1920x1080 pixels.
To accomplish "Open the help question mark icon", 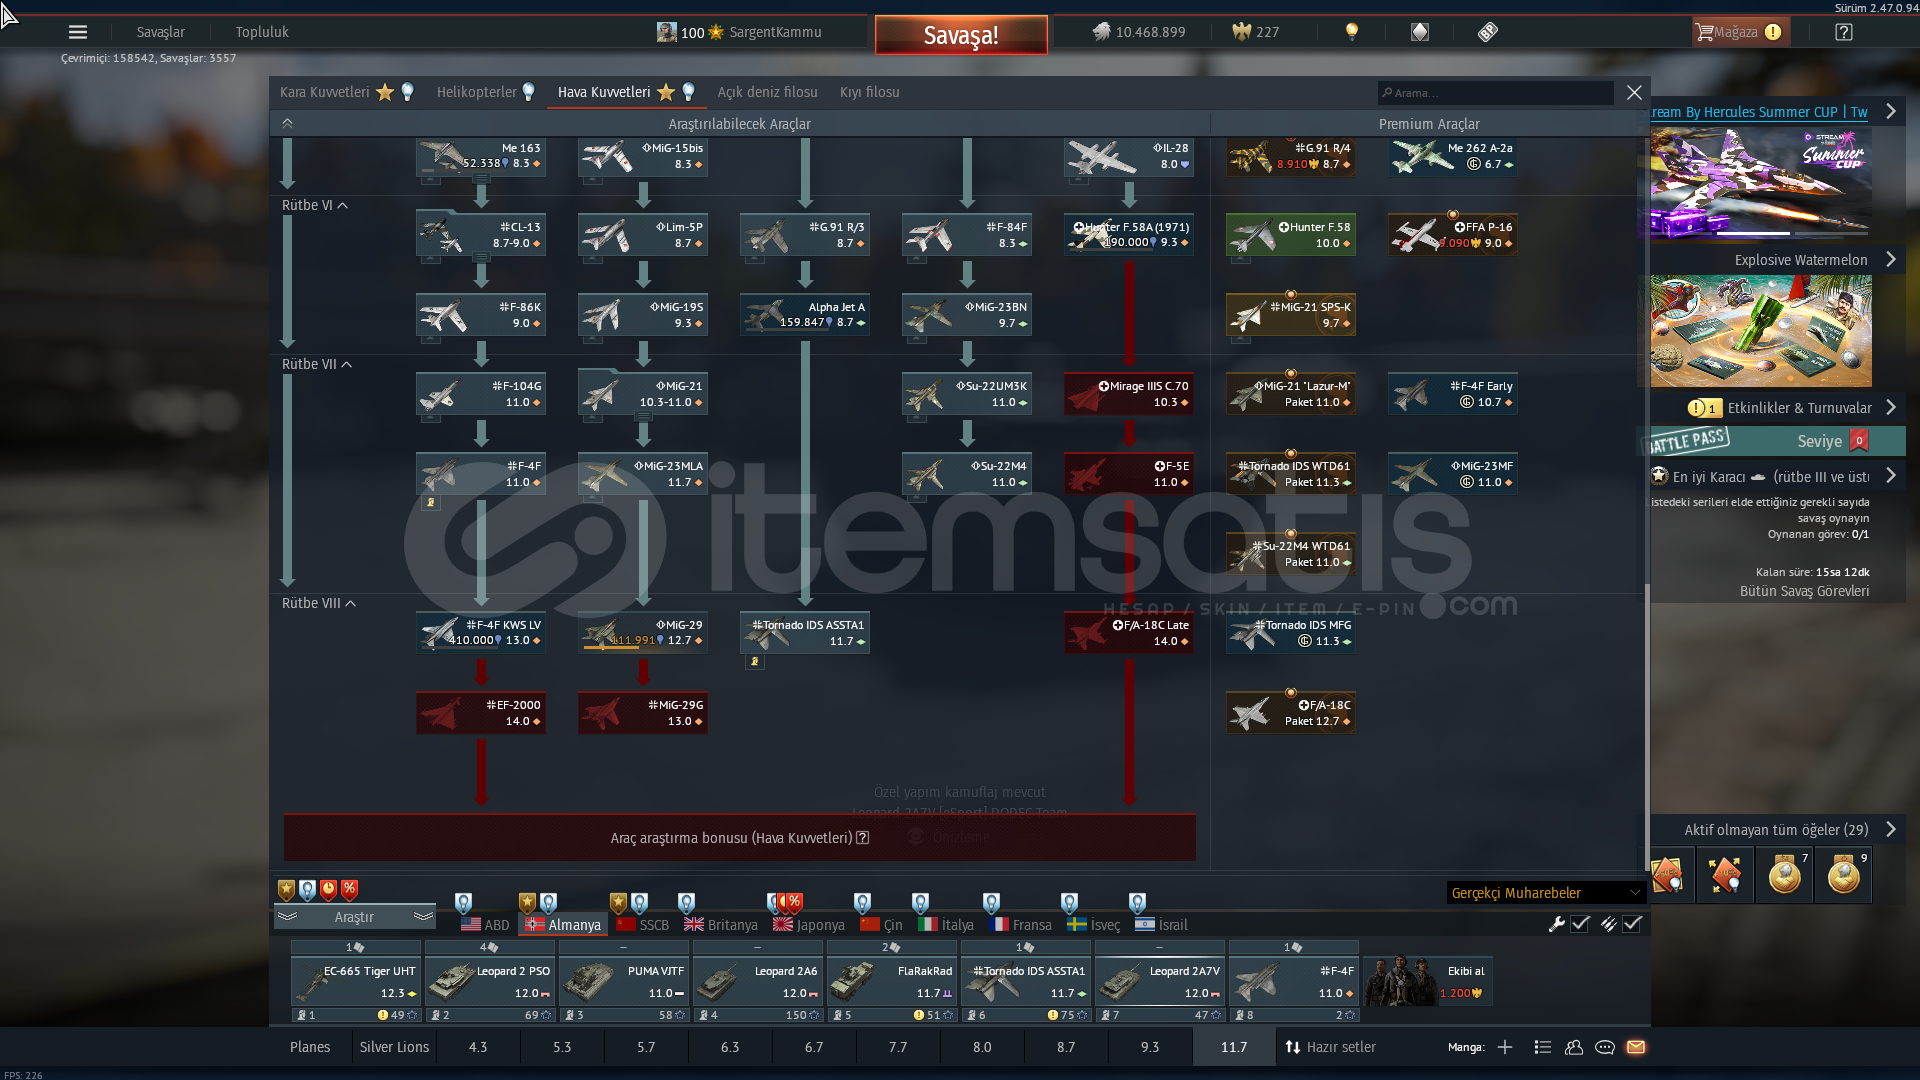I will click(x=1844, y=32).
